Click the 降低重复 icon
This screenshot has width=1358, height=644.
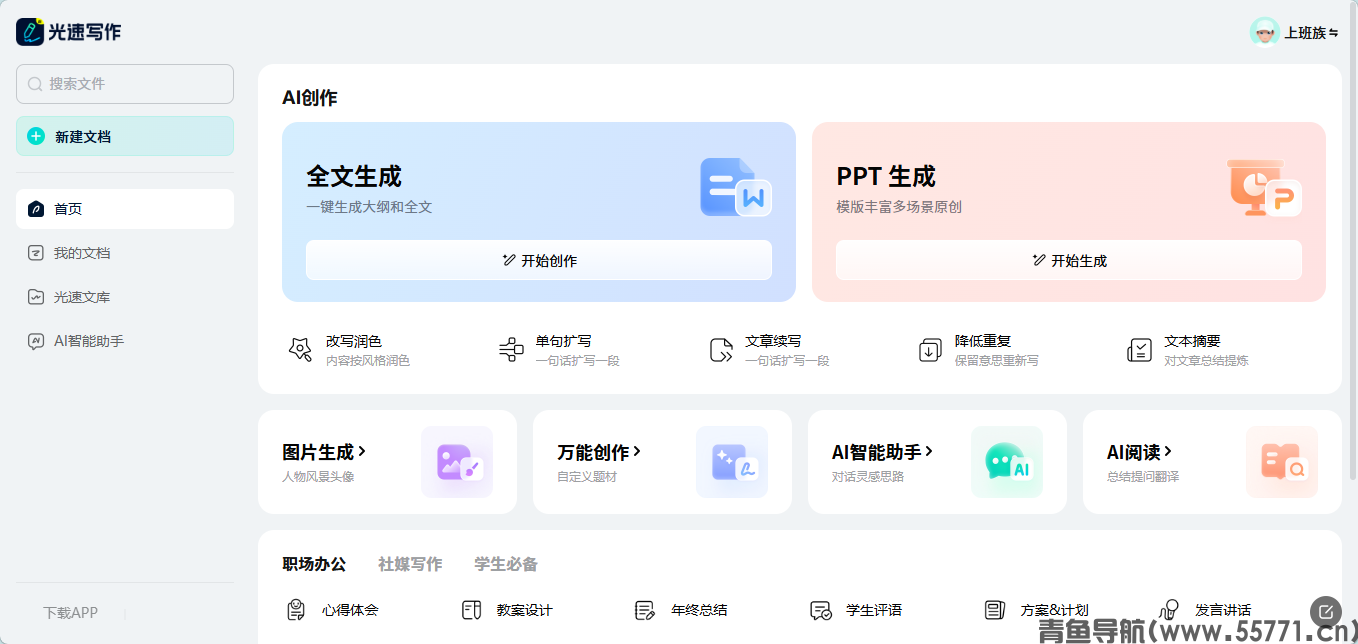pos(930,350)
